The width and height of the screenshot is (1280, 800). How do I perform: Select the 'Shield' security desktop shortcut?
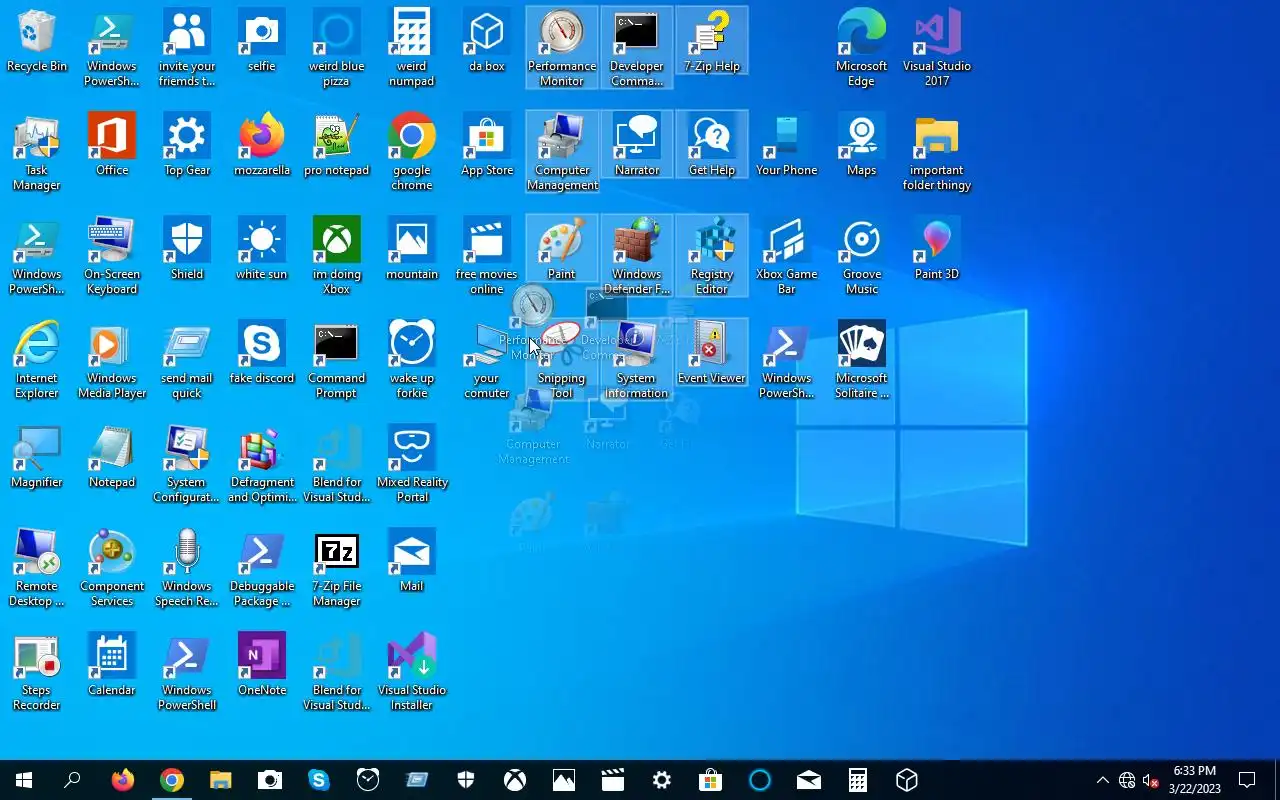[x=187, y=250]
